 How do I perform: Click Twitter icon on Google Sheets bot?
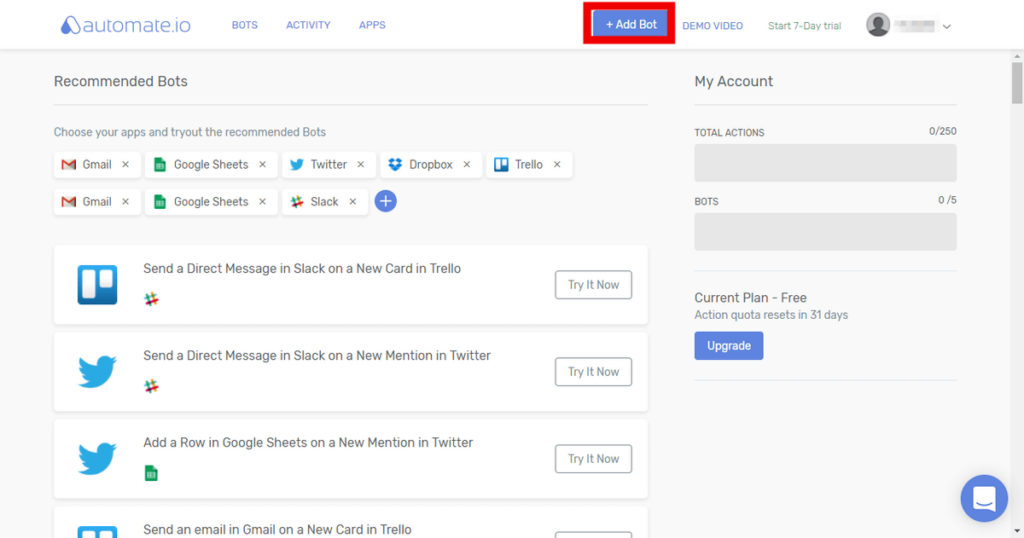coord(97,458)
